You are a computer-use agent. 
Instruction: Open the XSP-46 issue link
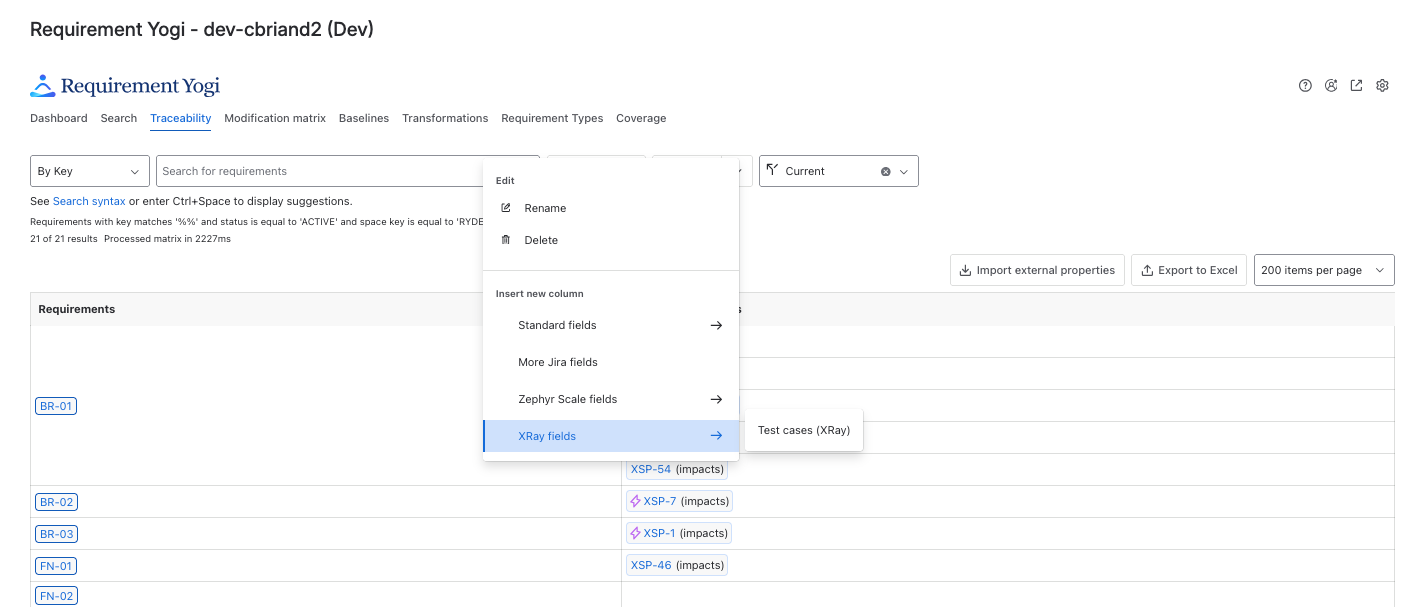point(651,565)
